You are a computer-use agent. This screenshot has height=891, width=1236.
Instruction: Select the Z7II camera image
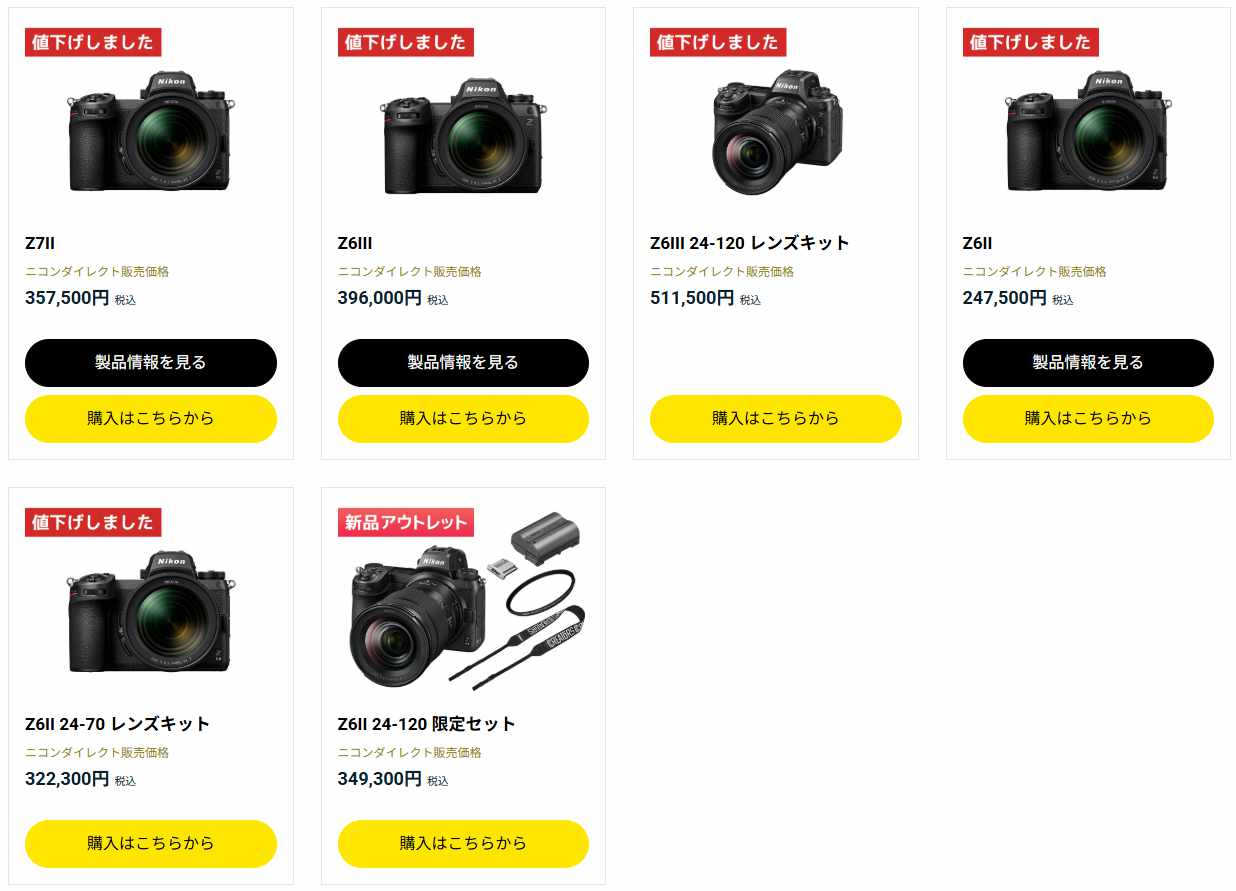click(x=151, y=131)
